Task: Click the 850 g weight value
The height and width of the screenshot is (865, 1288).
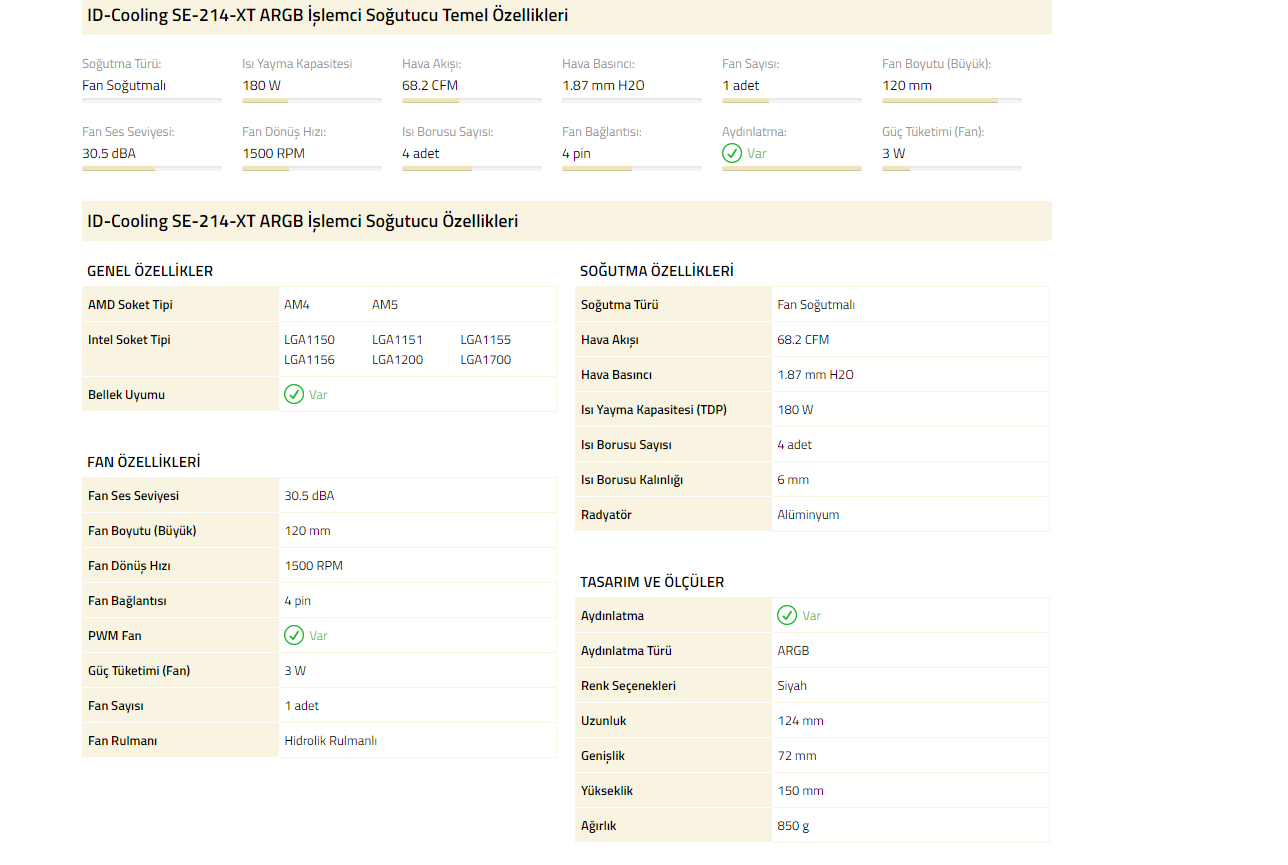Action: [794, 825]
